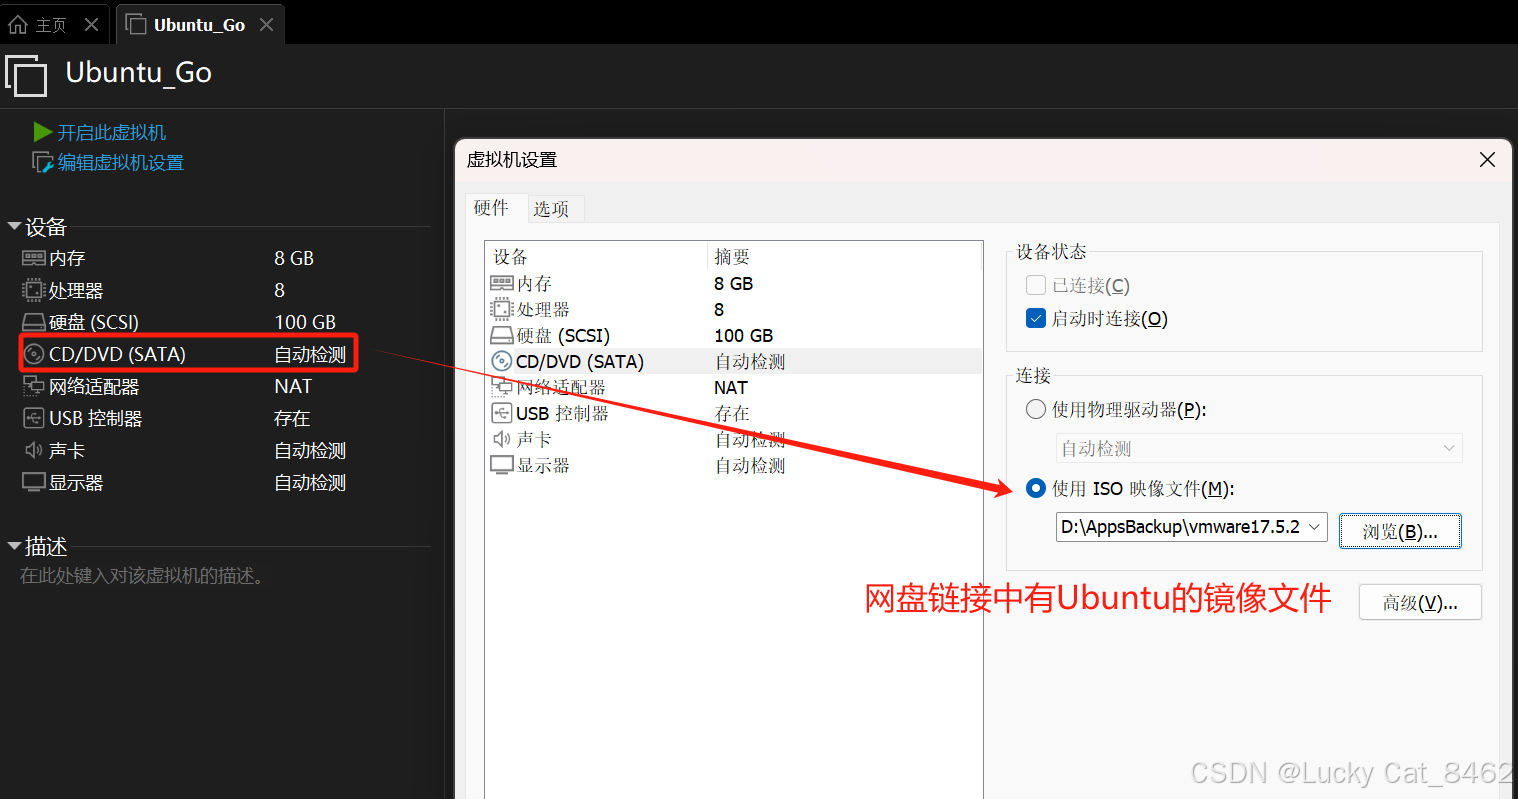The width and height of the screenshot is (1518, 799).
Task: Uncheck the 启动时连接(O) checkbox
Action: [x=1036, y=318]
